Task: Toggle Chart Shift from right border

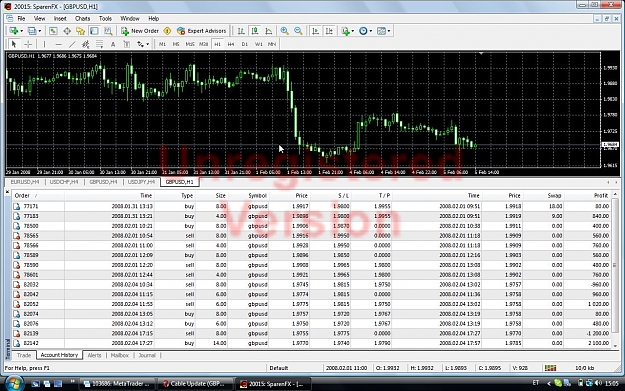Action: tap(329, 31)
